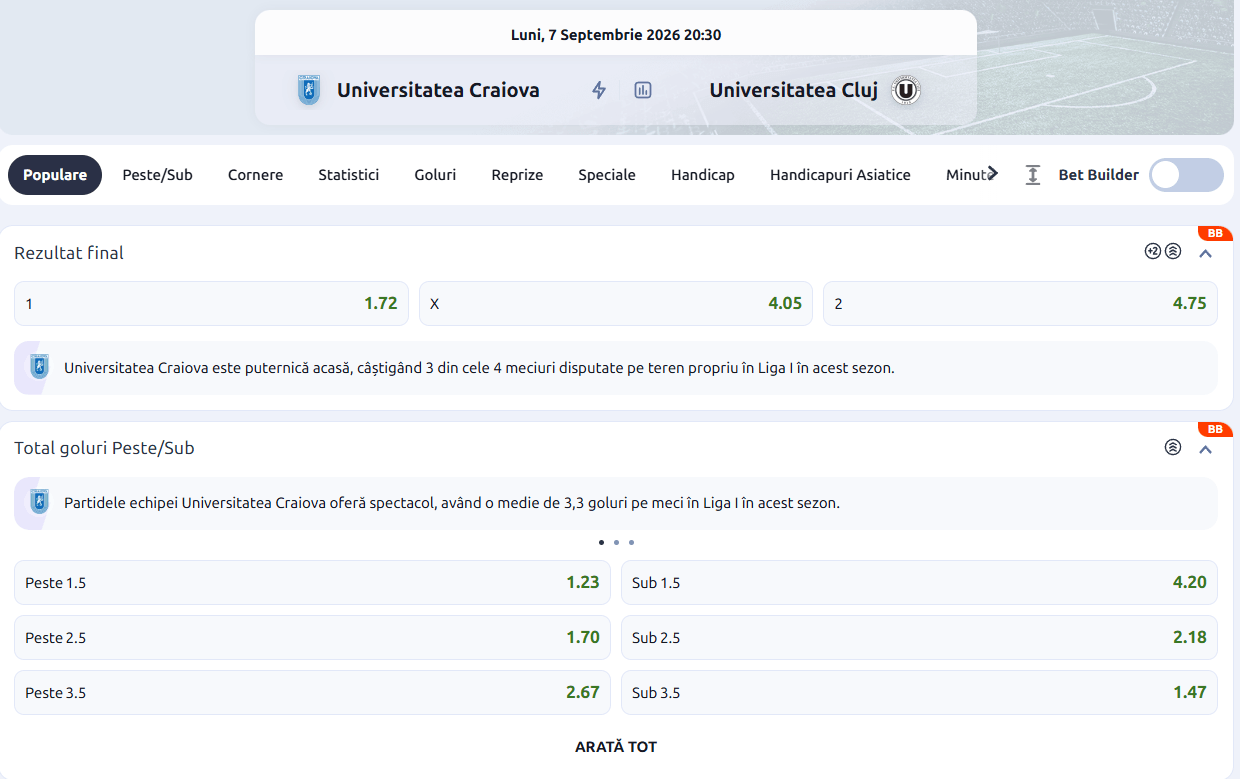The height and width of the screenshot is (779, 1240).
Task: Collapse the Rezultat final section
Action: pos(1206,254)
